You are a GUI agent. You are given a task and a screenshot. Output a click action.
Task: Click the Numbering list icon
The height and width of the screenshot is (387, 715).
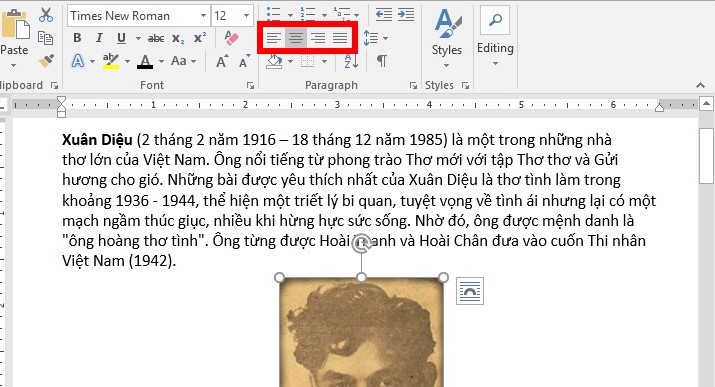tap(308, 14)
